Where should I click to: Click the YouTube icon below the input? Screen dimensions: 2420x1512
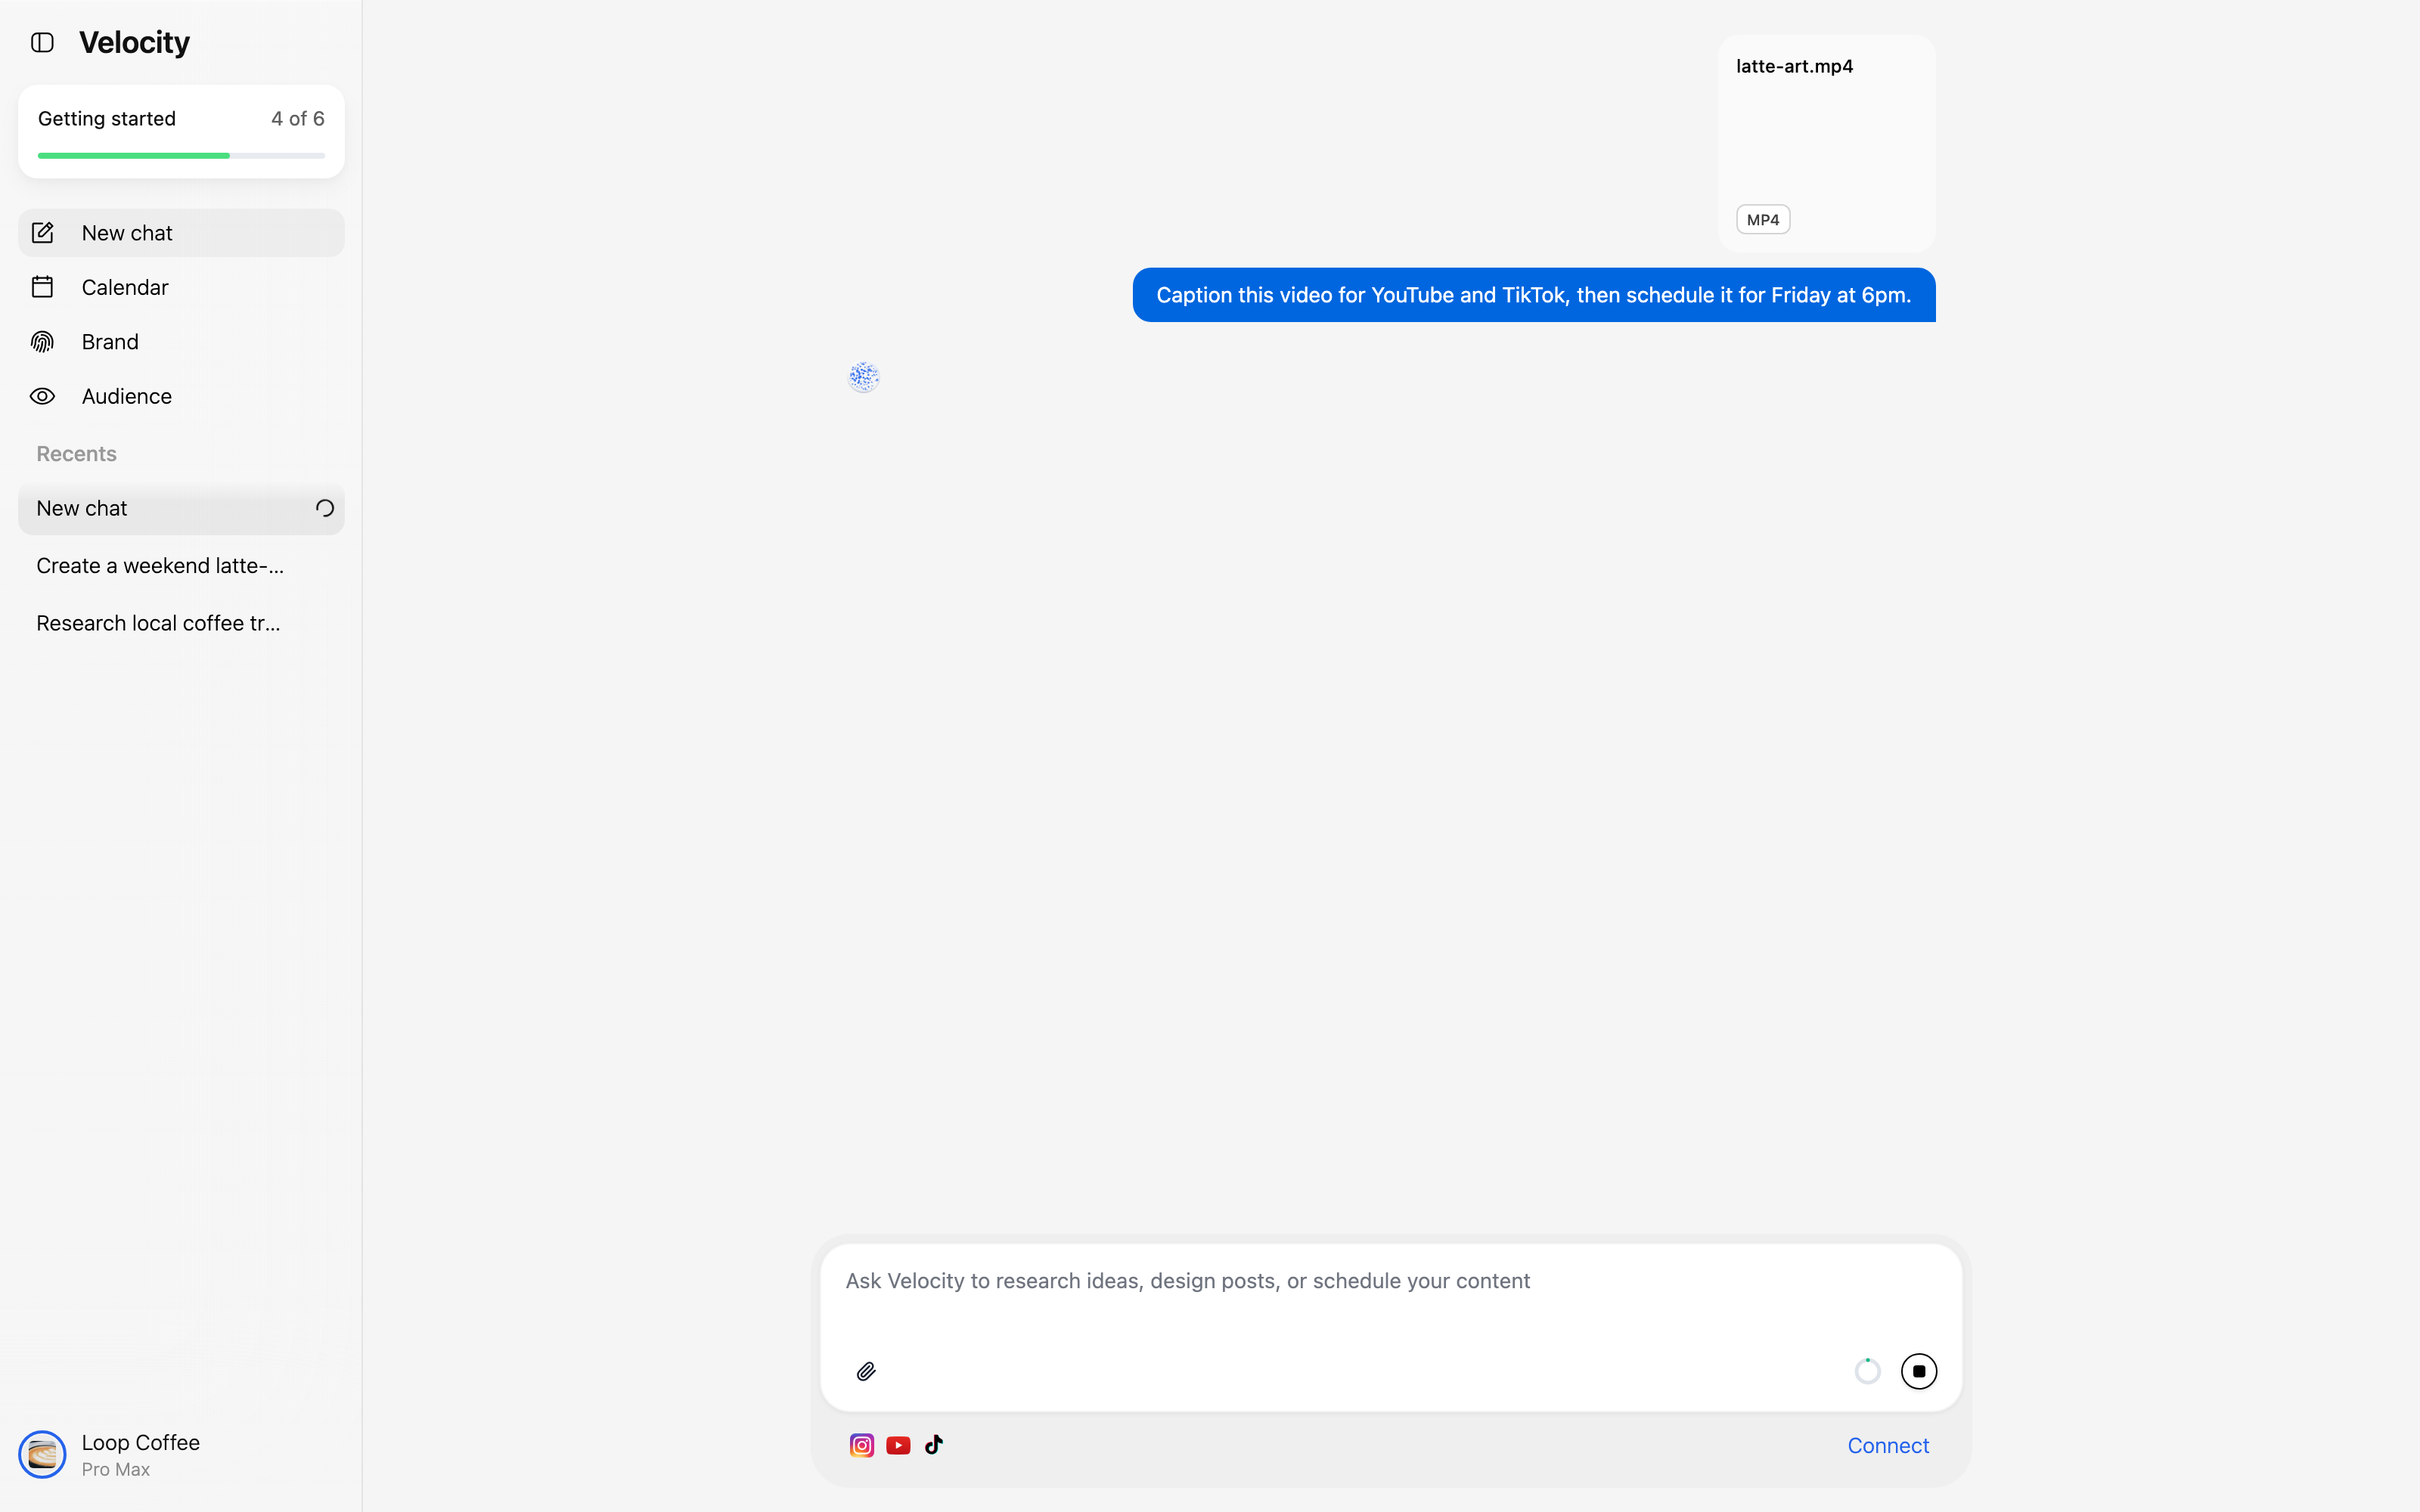coord(898,1446)
